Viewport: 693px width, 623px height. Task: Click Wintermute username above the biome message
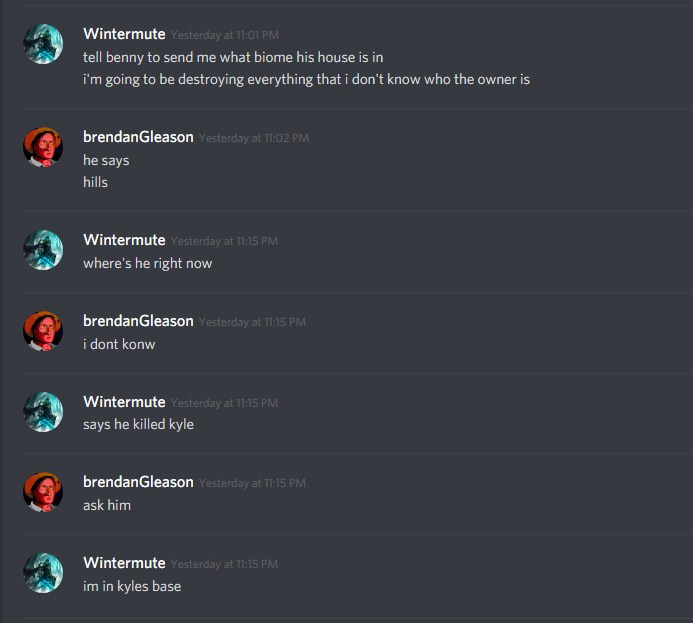[124, 34]
